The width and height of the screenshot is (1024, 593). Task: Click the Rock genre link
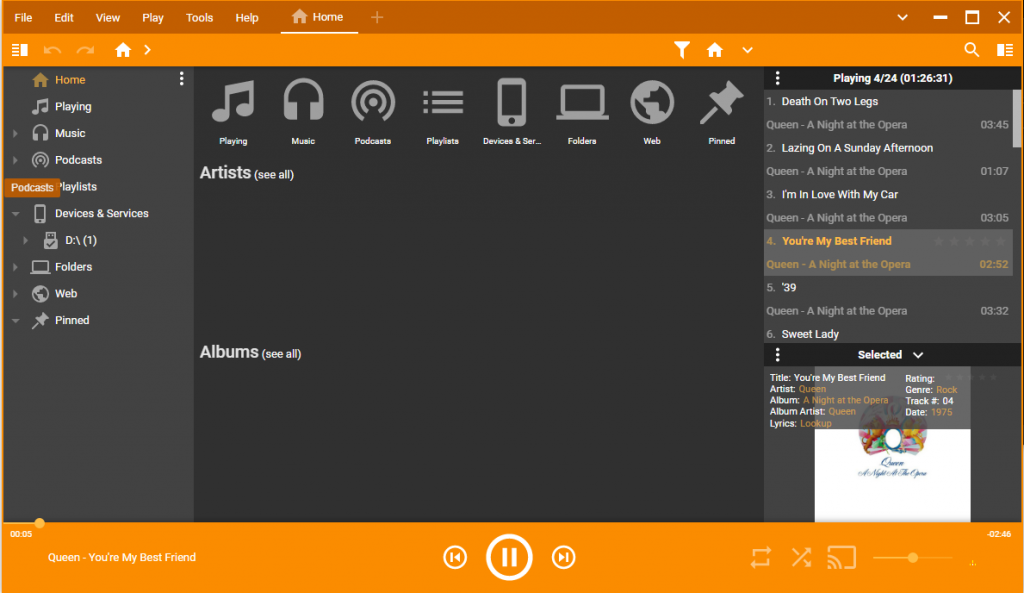point(946,390)
